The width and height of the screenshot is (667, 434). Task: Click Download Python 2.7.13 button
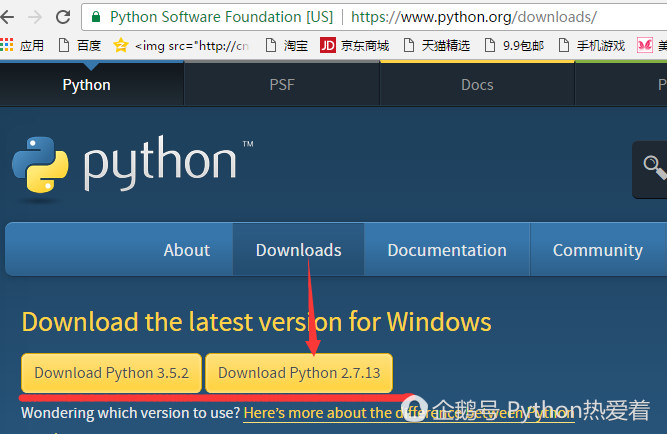point(299,373)
